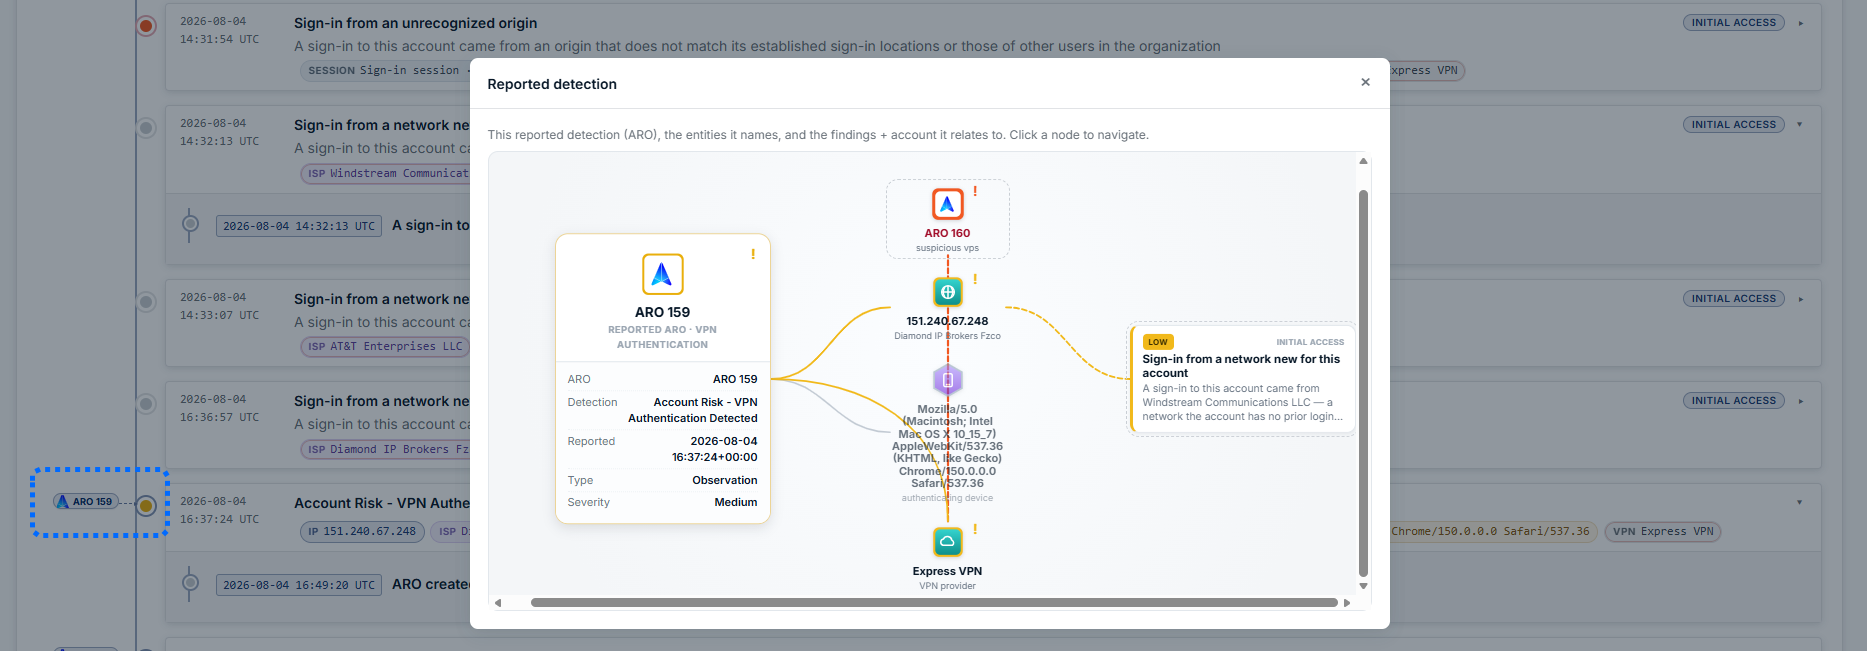Click the 2026-08-04 14:32:13 UTC sub-event timestamp
Image resolution: width=1867 pixels, height=651 pixels.
click(299, 227)
